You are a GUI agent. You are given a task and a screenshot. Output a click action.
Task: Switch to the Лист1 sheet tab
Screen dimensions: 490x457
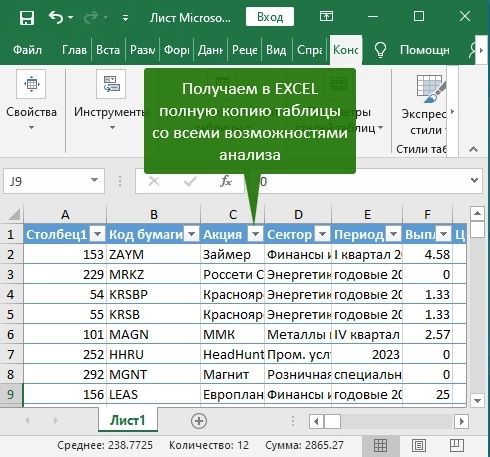click(x=128, y=420)
